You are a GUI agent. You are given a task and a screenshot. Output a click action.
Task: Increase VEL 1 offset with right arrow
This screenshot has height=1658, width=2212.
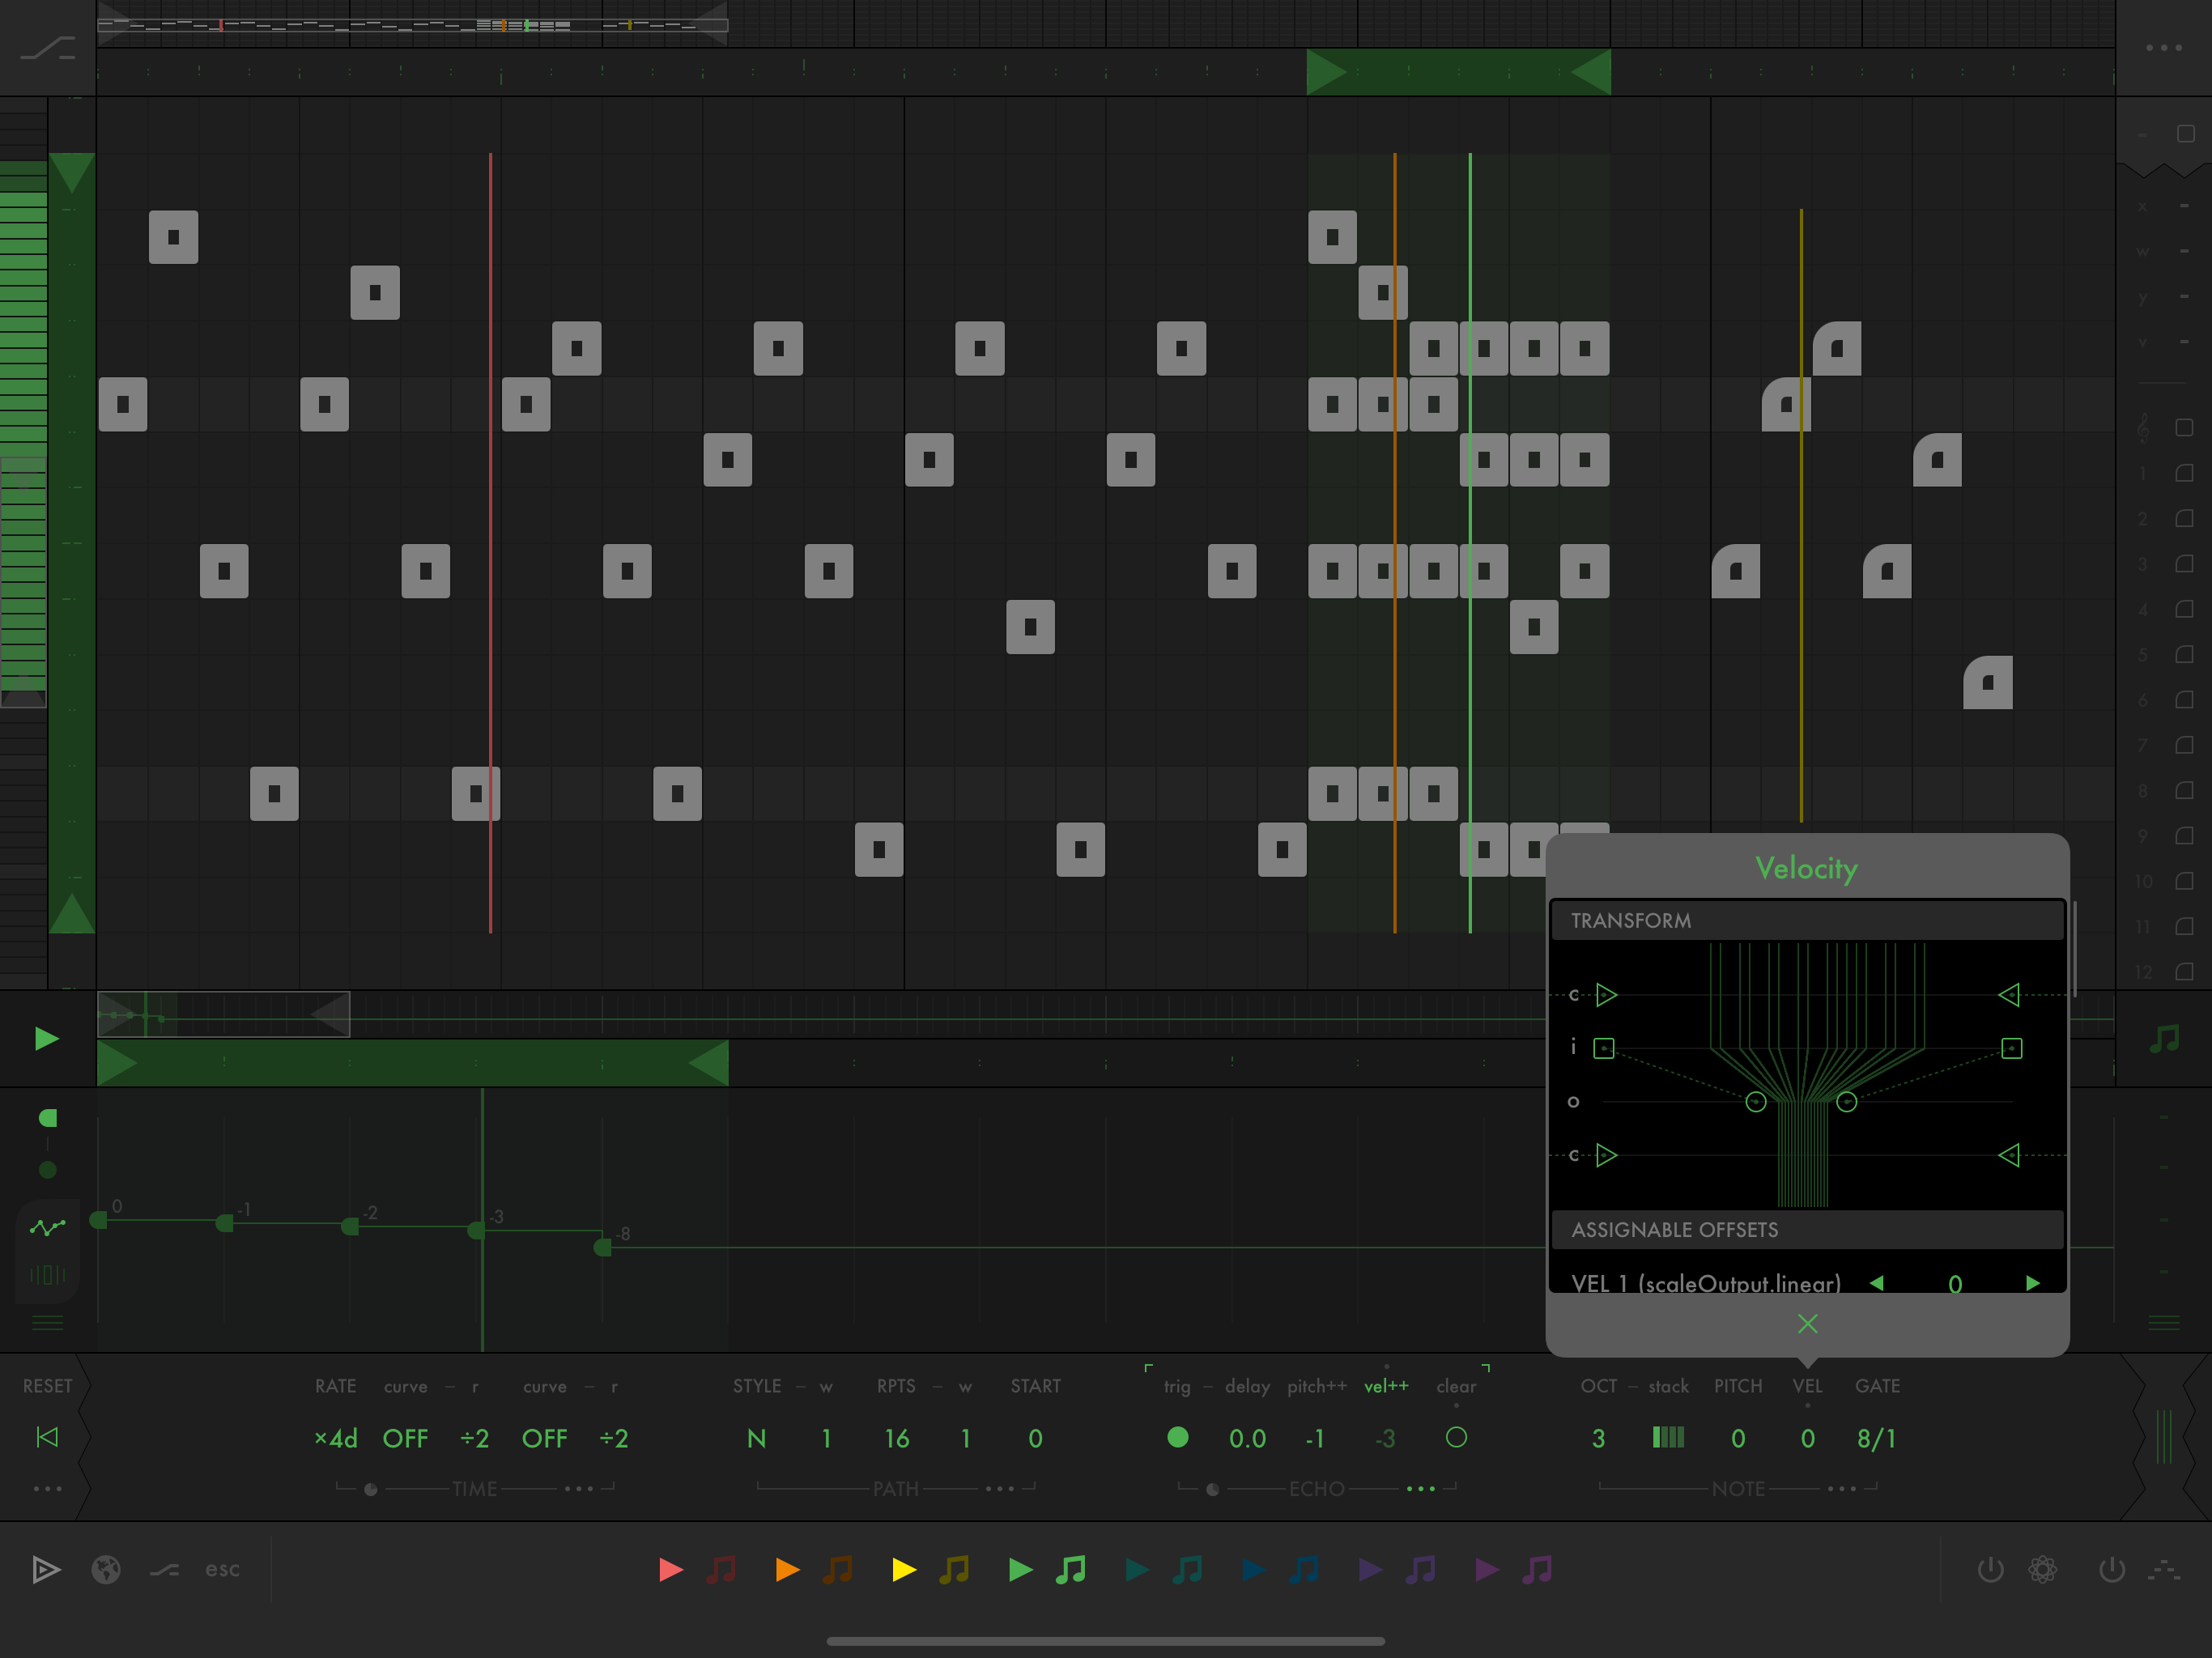pos(2032,1283)
